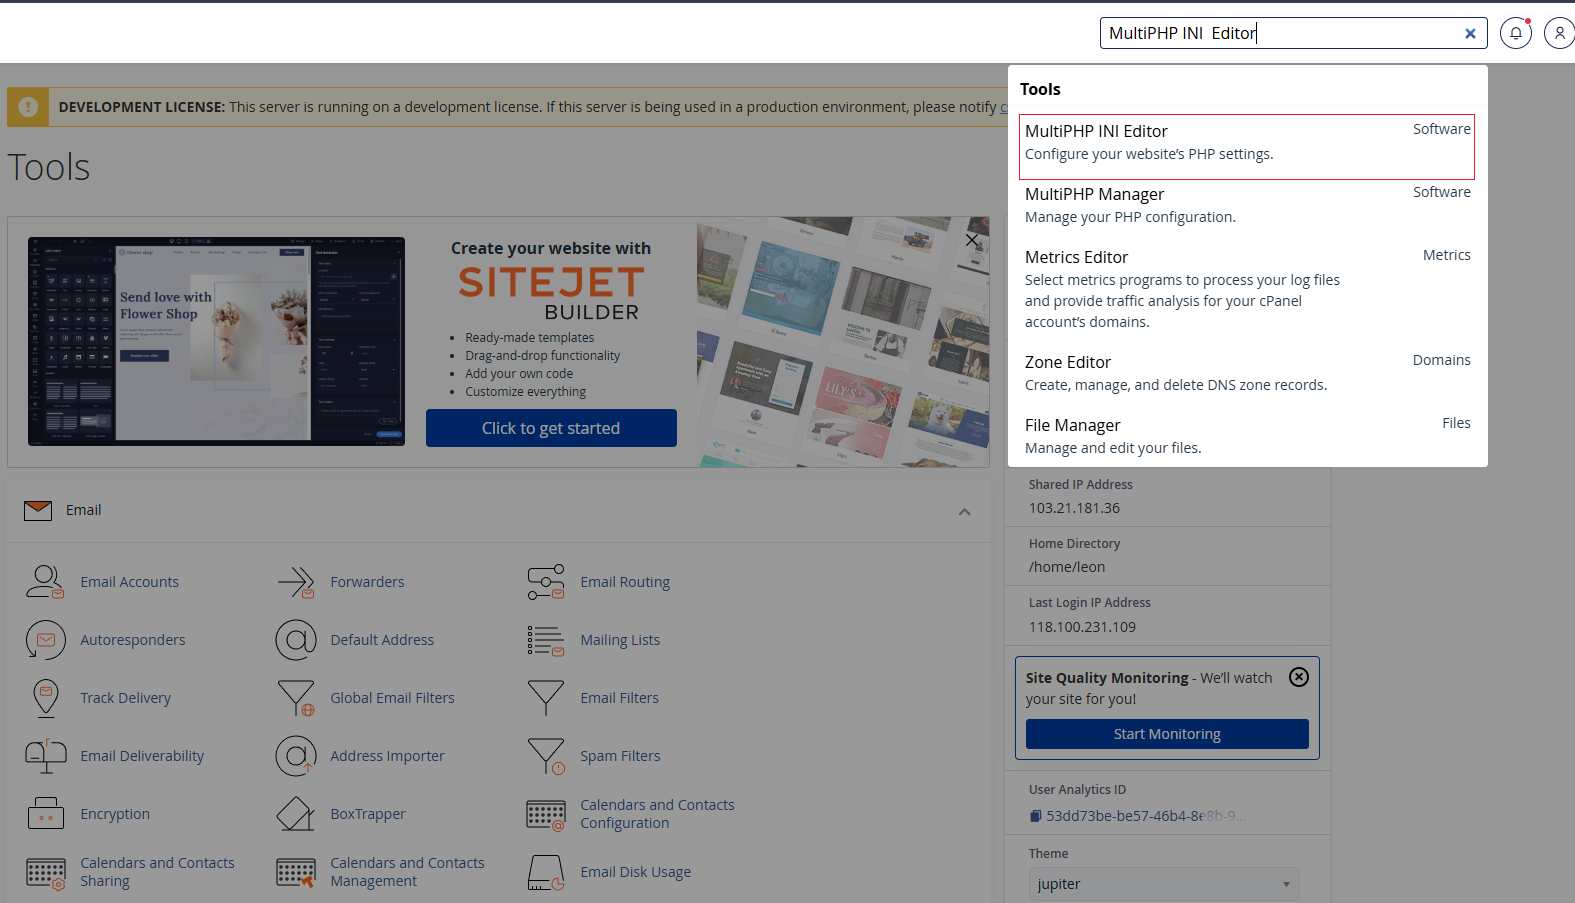
Task: Open the notifications bell
Action: pos(1516,33)
